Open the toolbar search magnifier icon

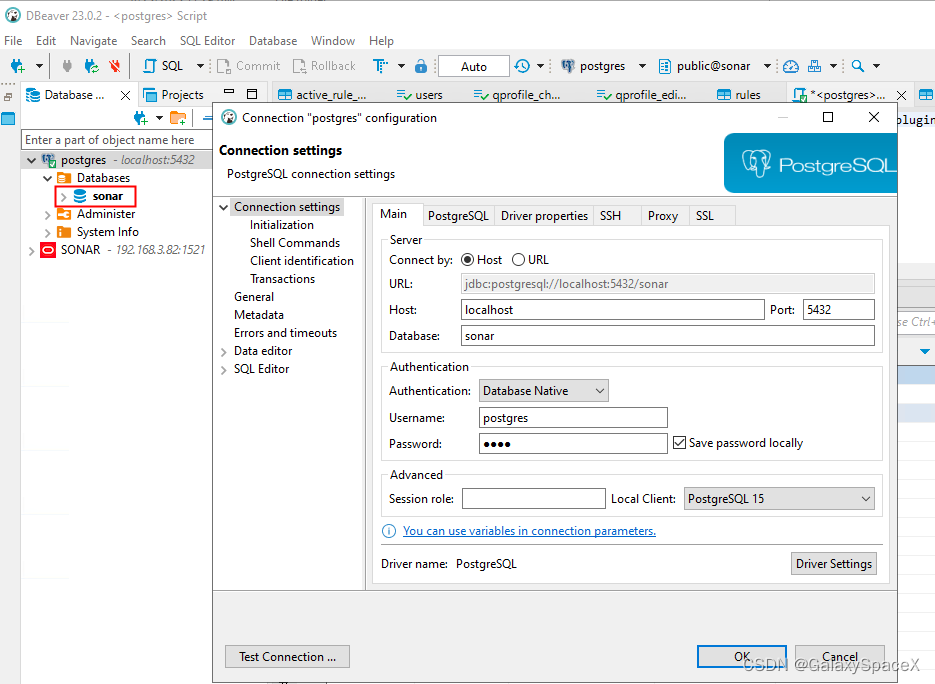tap(857, 65)
